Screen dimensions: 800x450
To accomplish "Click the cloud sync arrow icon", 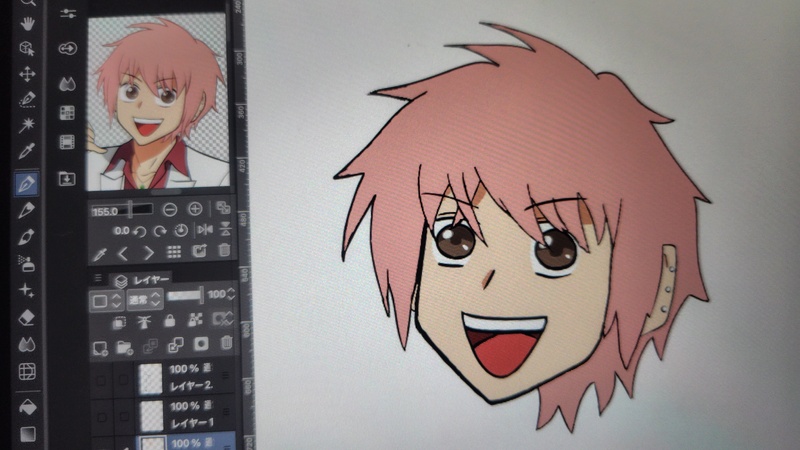I will [68, 48].
